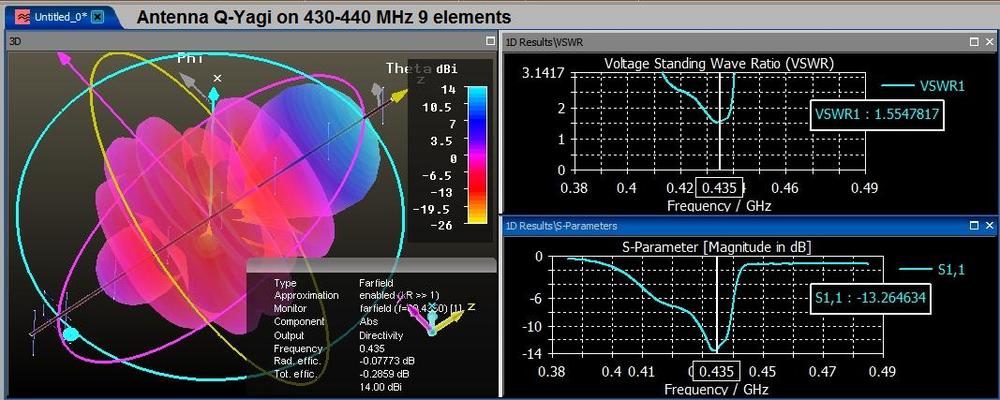Click the 3.1417 VSWR axis maximum label
The image size is (1000, 400).
click(543, 73)
